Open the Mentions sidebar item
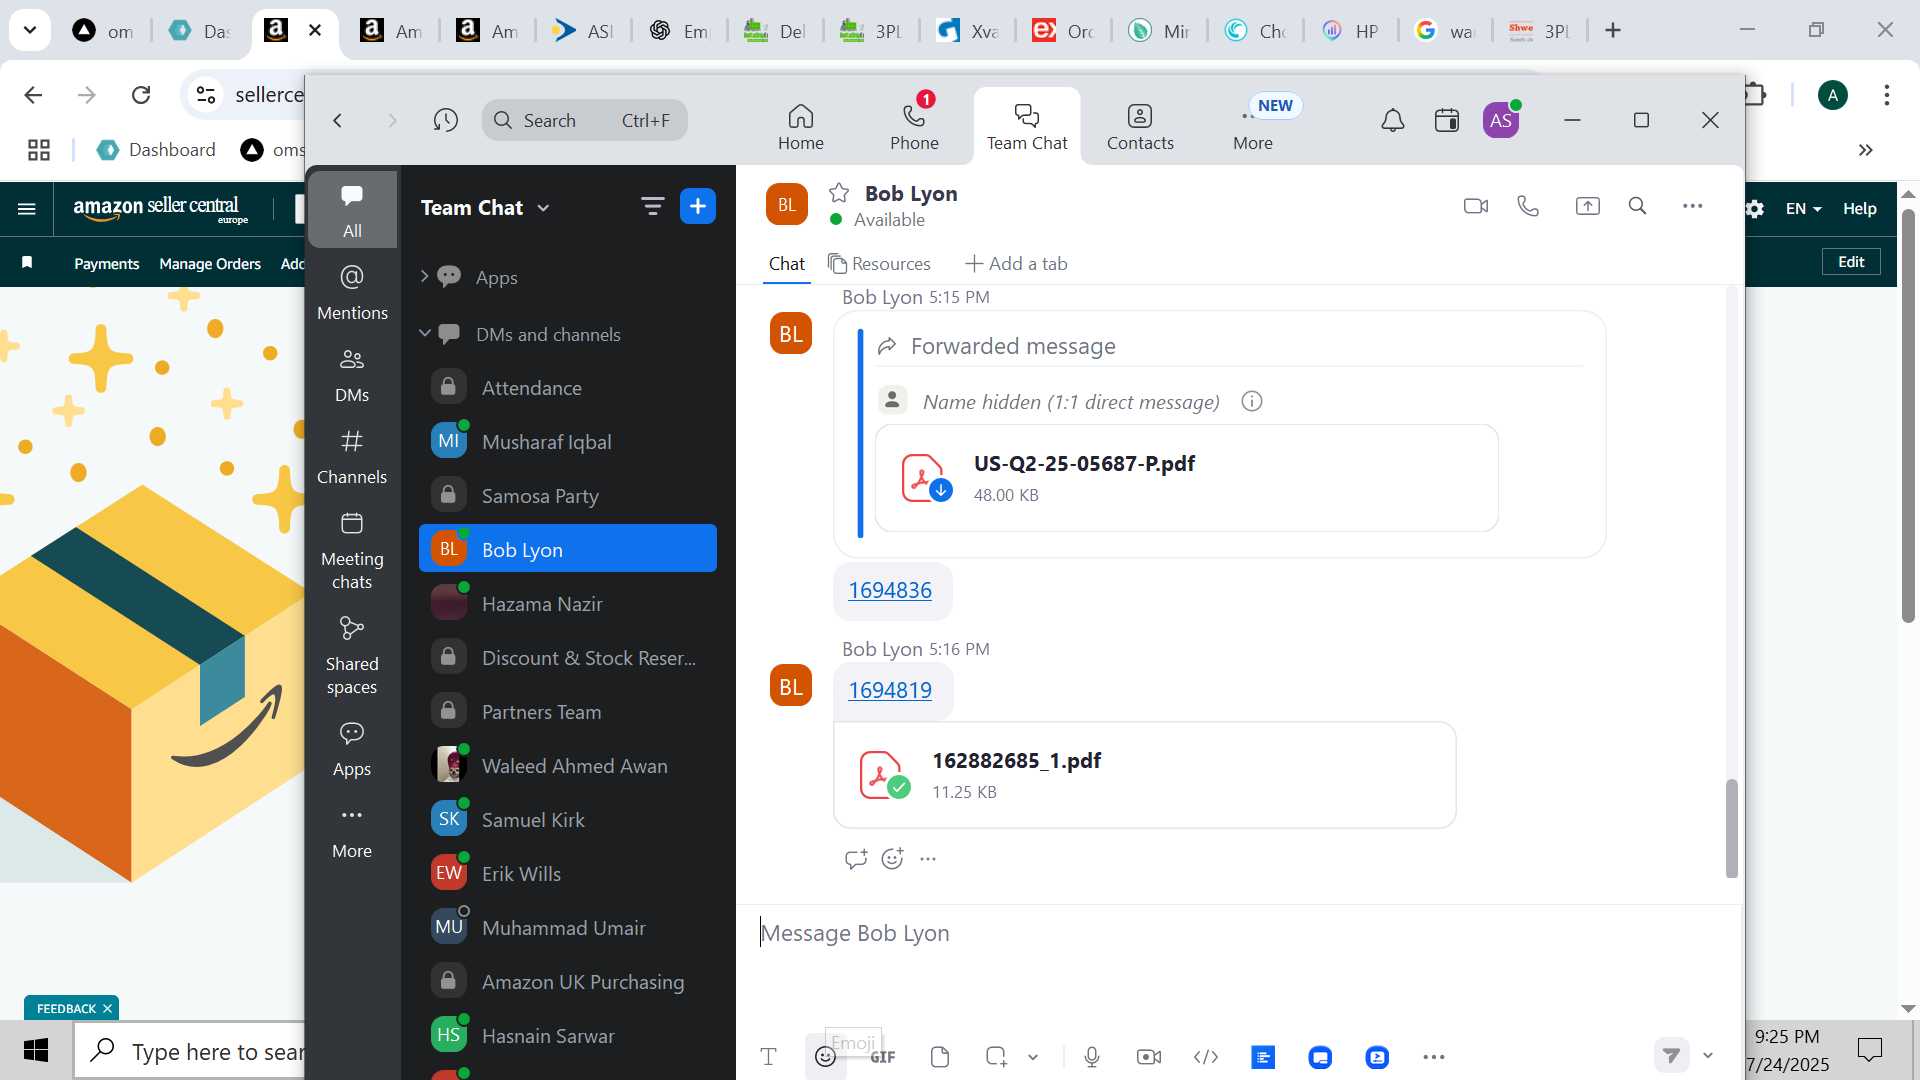Viewport: 1920px width, 1080px height. [352, 292]
